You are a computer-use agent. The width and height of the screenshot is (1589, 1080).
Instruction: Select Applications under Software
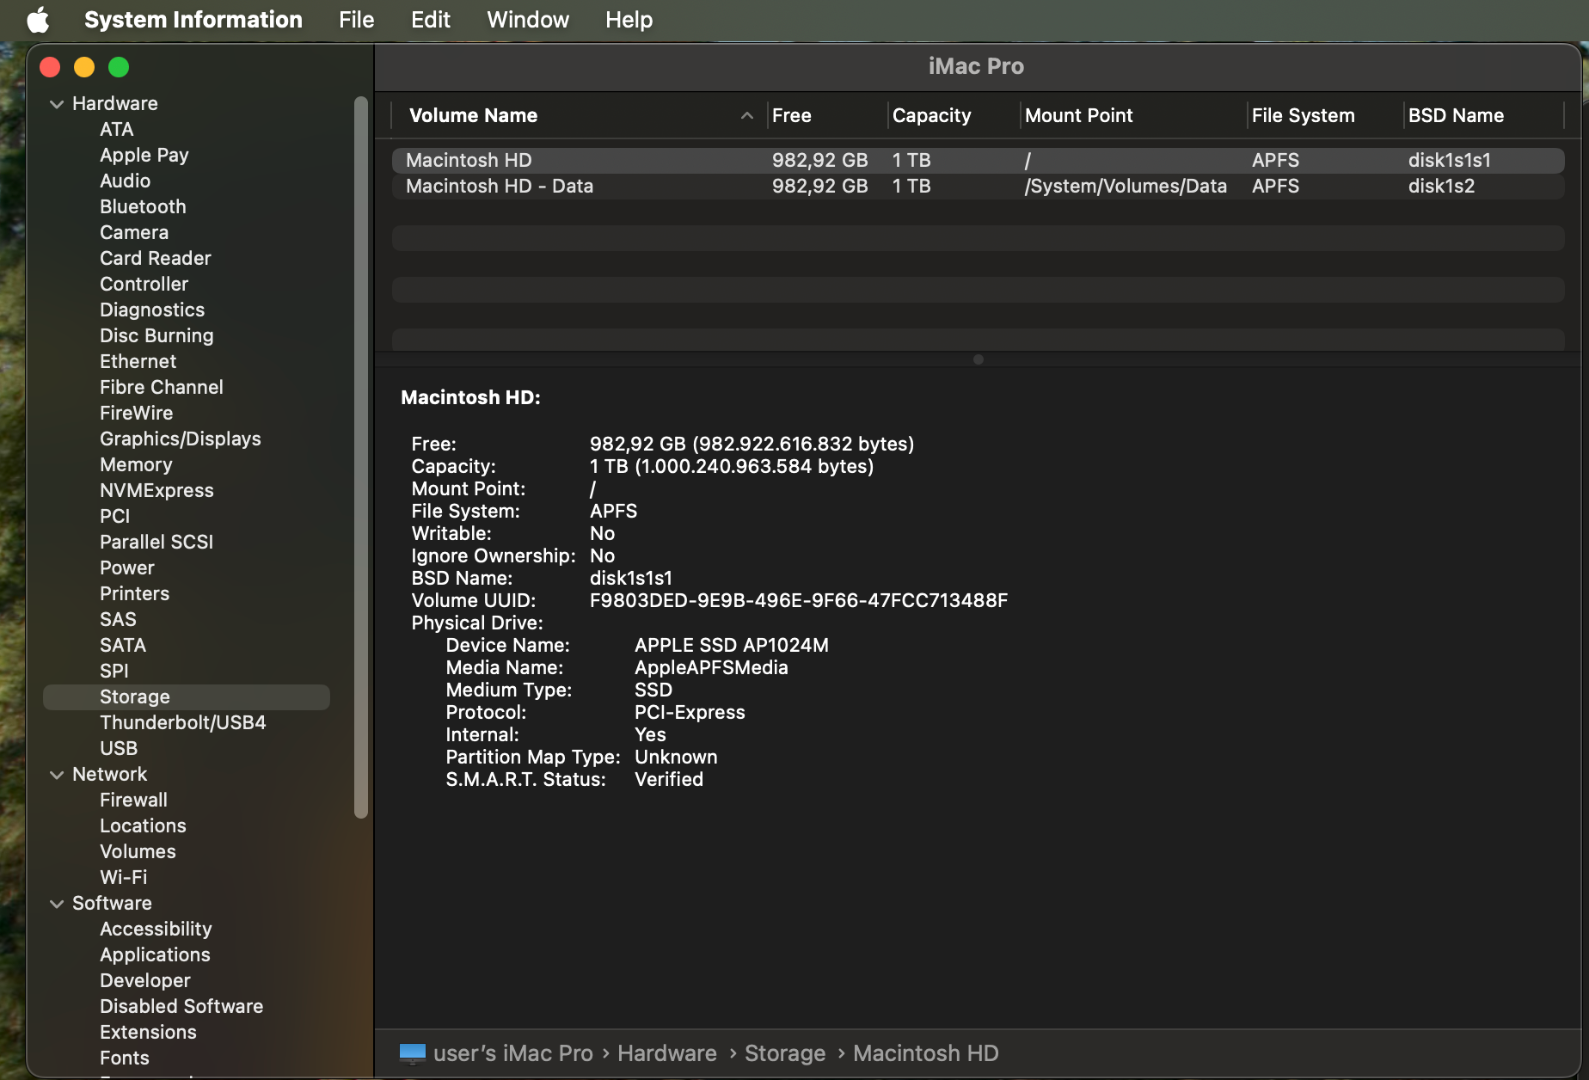tap(155, 956)
